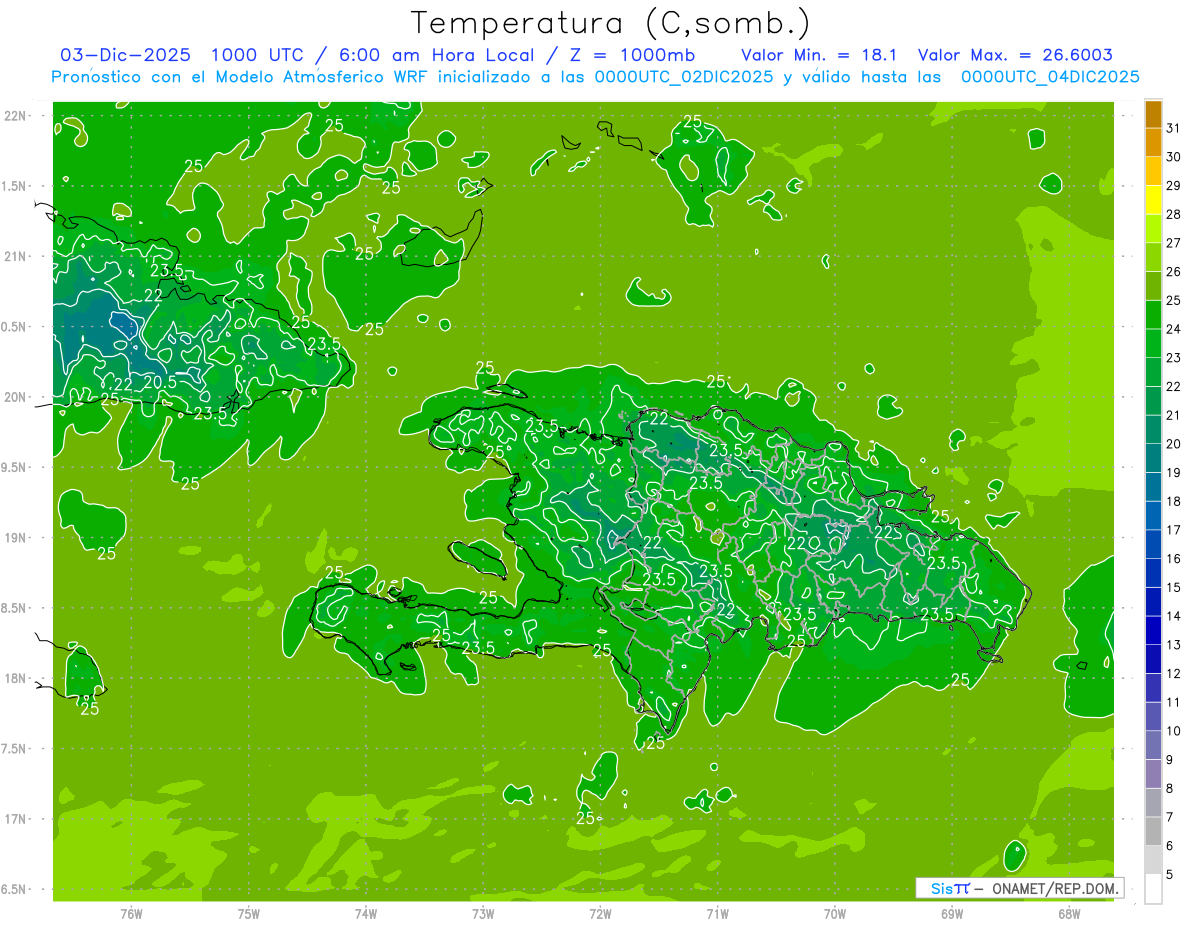Click the "Valor Max. = 26.6003" readout
The height and width of the screenshot is (927, 1200).
[x=1015, y=56]
